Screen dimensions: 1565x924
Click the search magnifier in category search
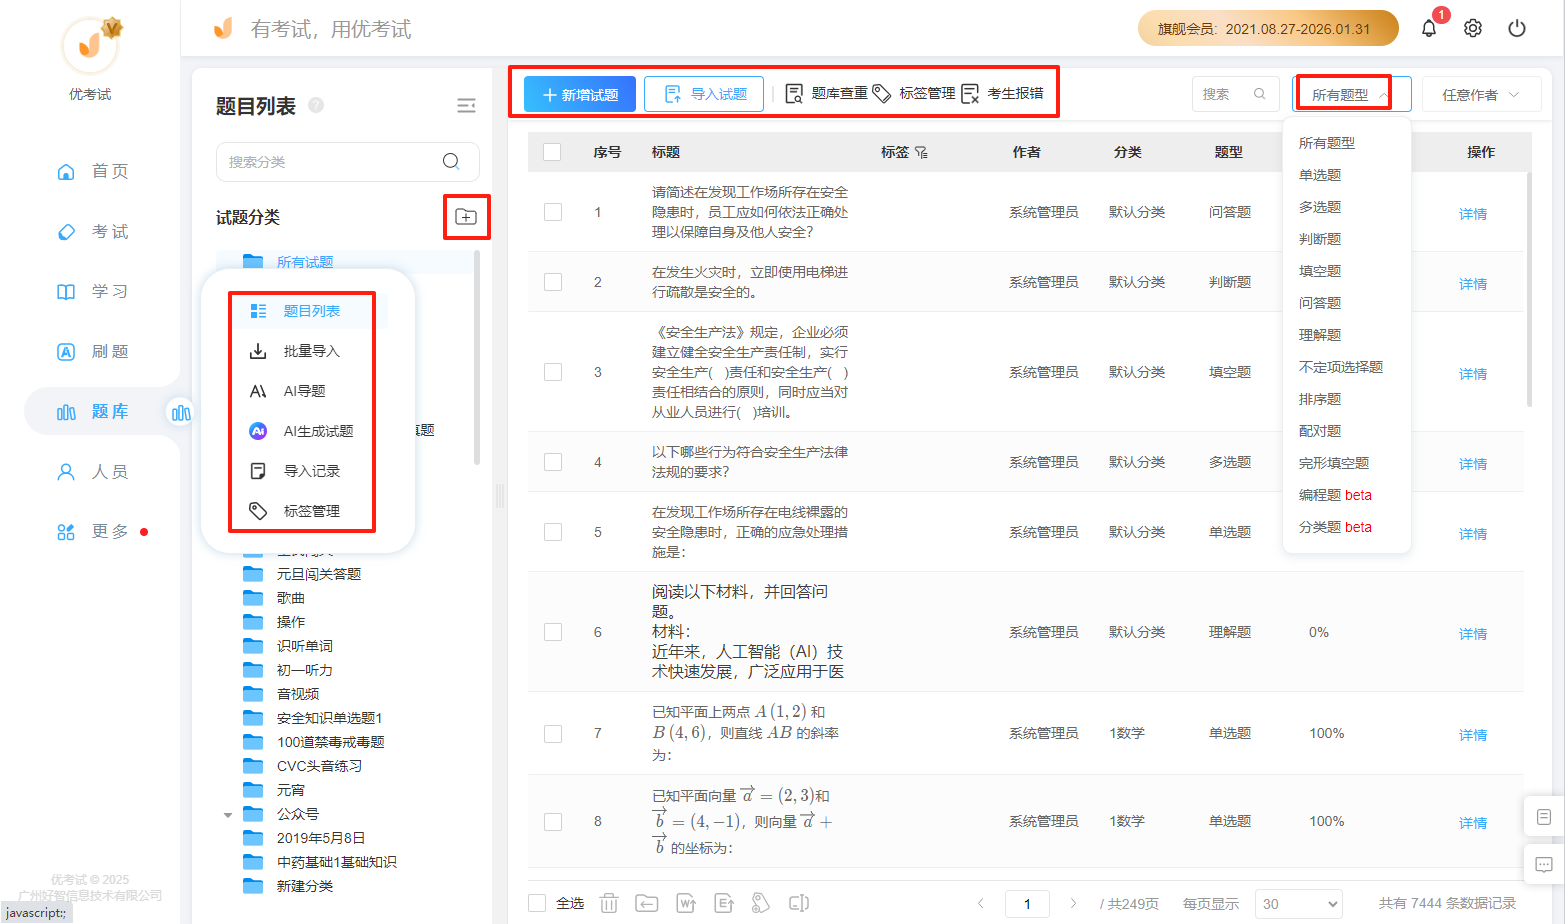451,161
